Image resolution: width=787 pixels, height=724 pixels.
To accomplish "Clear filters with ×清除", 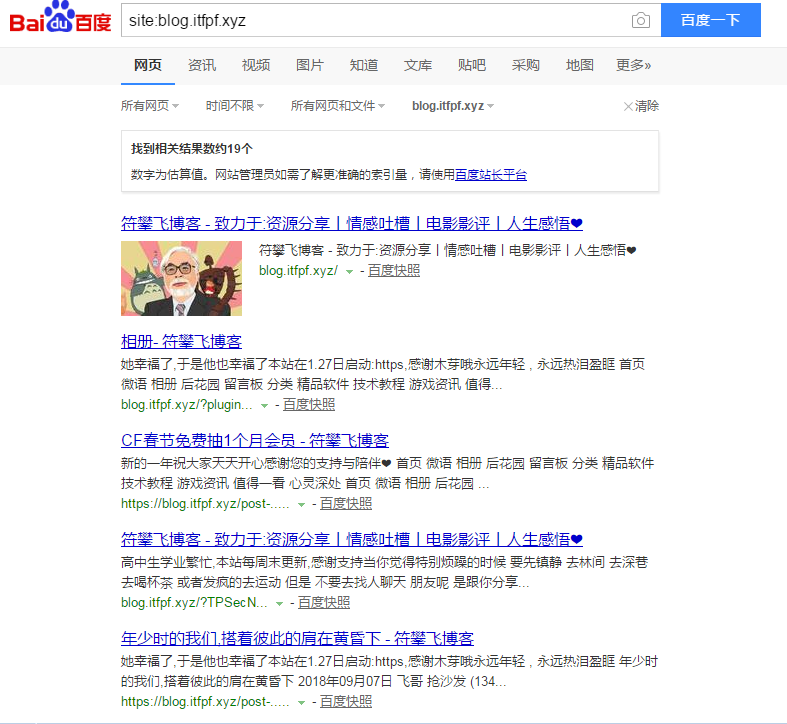I will point(641,106).
